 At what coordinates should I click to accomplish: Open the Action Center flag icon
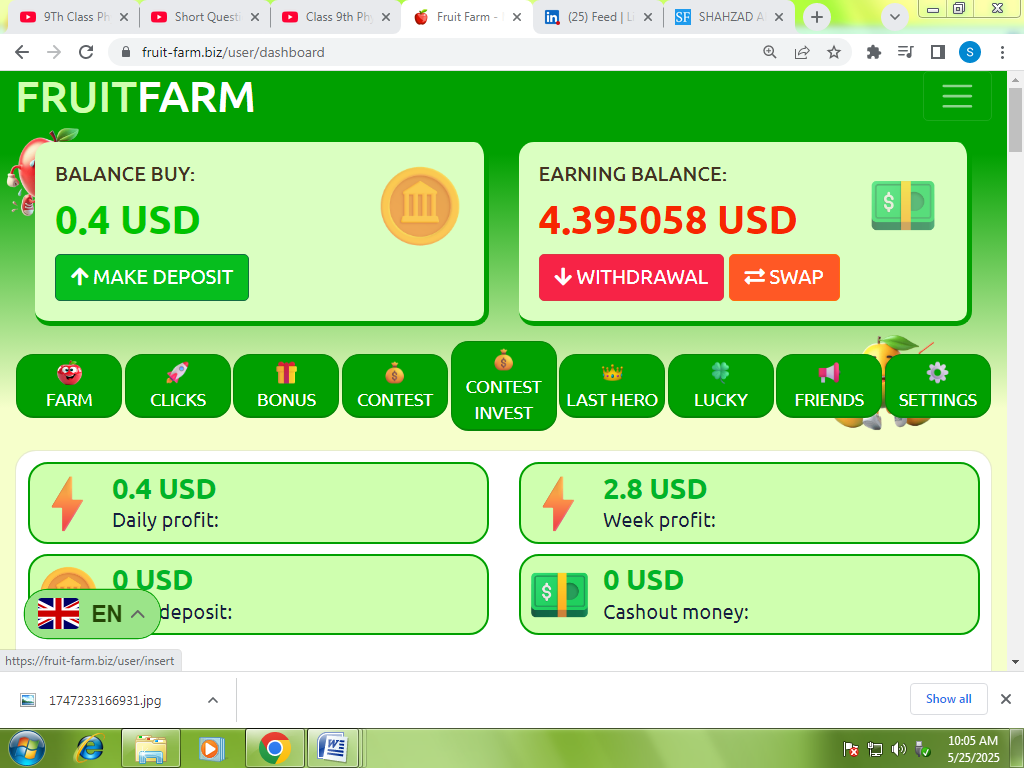850,749
